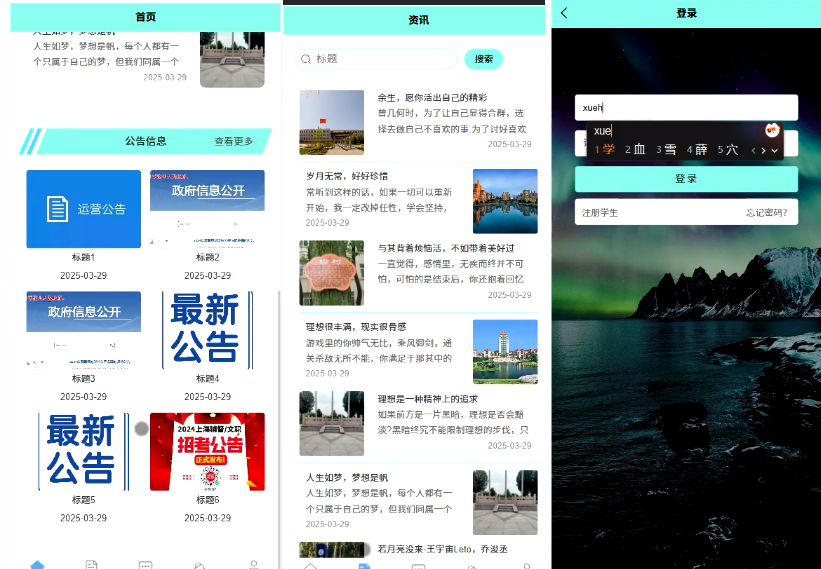This screenshot has height=569, width=821.
Task: Choose IME candidate 5 穴
Action: 728,150
